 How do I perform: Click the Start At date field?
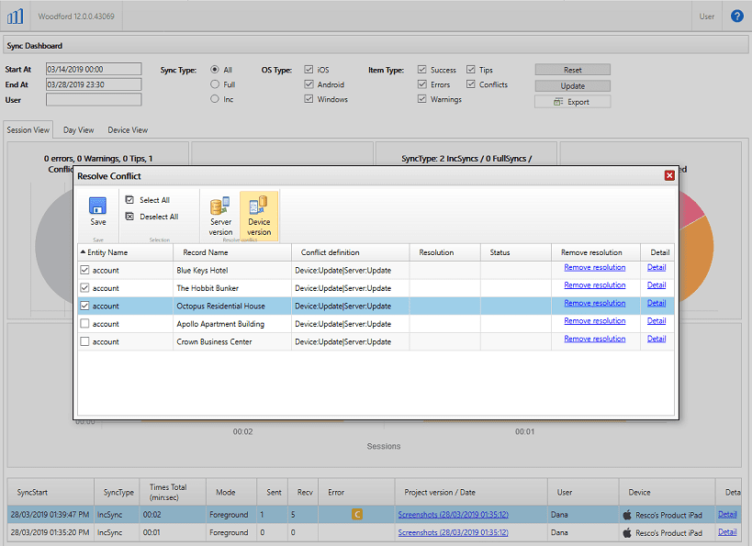pyautogui.click(x=94, y=69)
